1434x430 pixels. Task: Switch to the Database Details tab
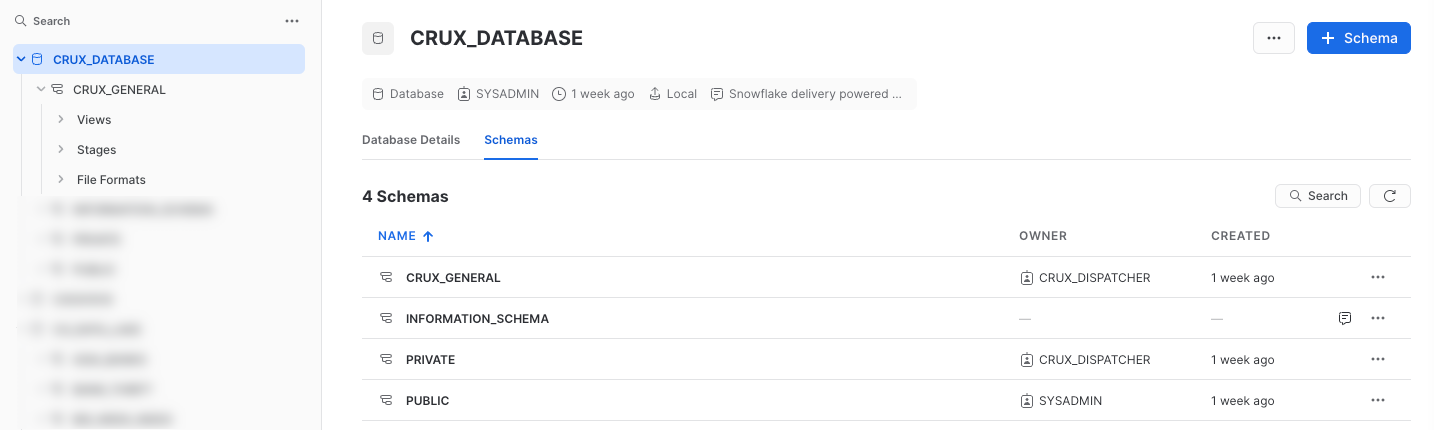411,140
